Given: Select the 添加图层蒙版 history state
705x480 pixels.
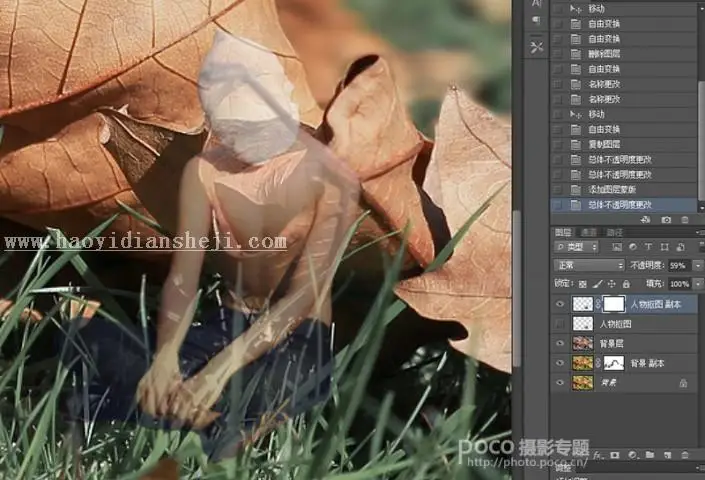Looking at the screenshot, I should point(624,190).
